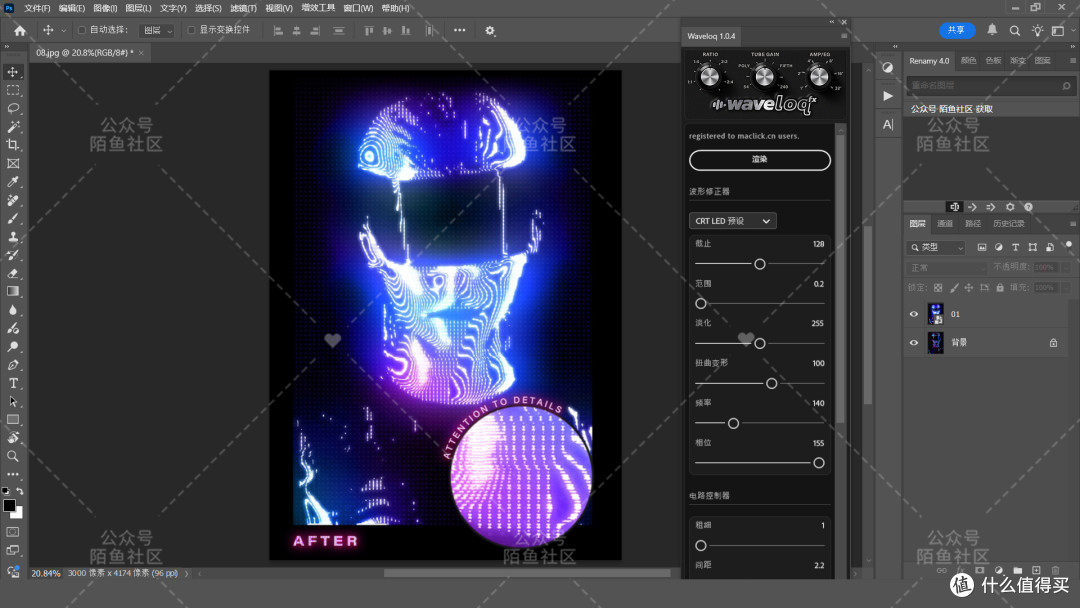
Task: Select the Crop tool
Action: pyautogui.click(x=13, y=145)
